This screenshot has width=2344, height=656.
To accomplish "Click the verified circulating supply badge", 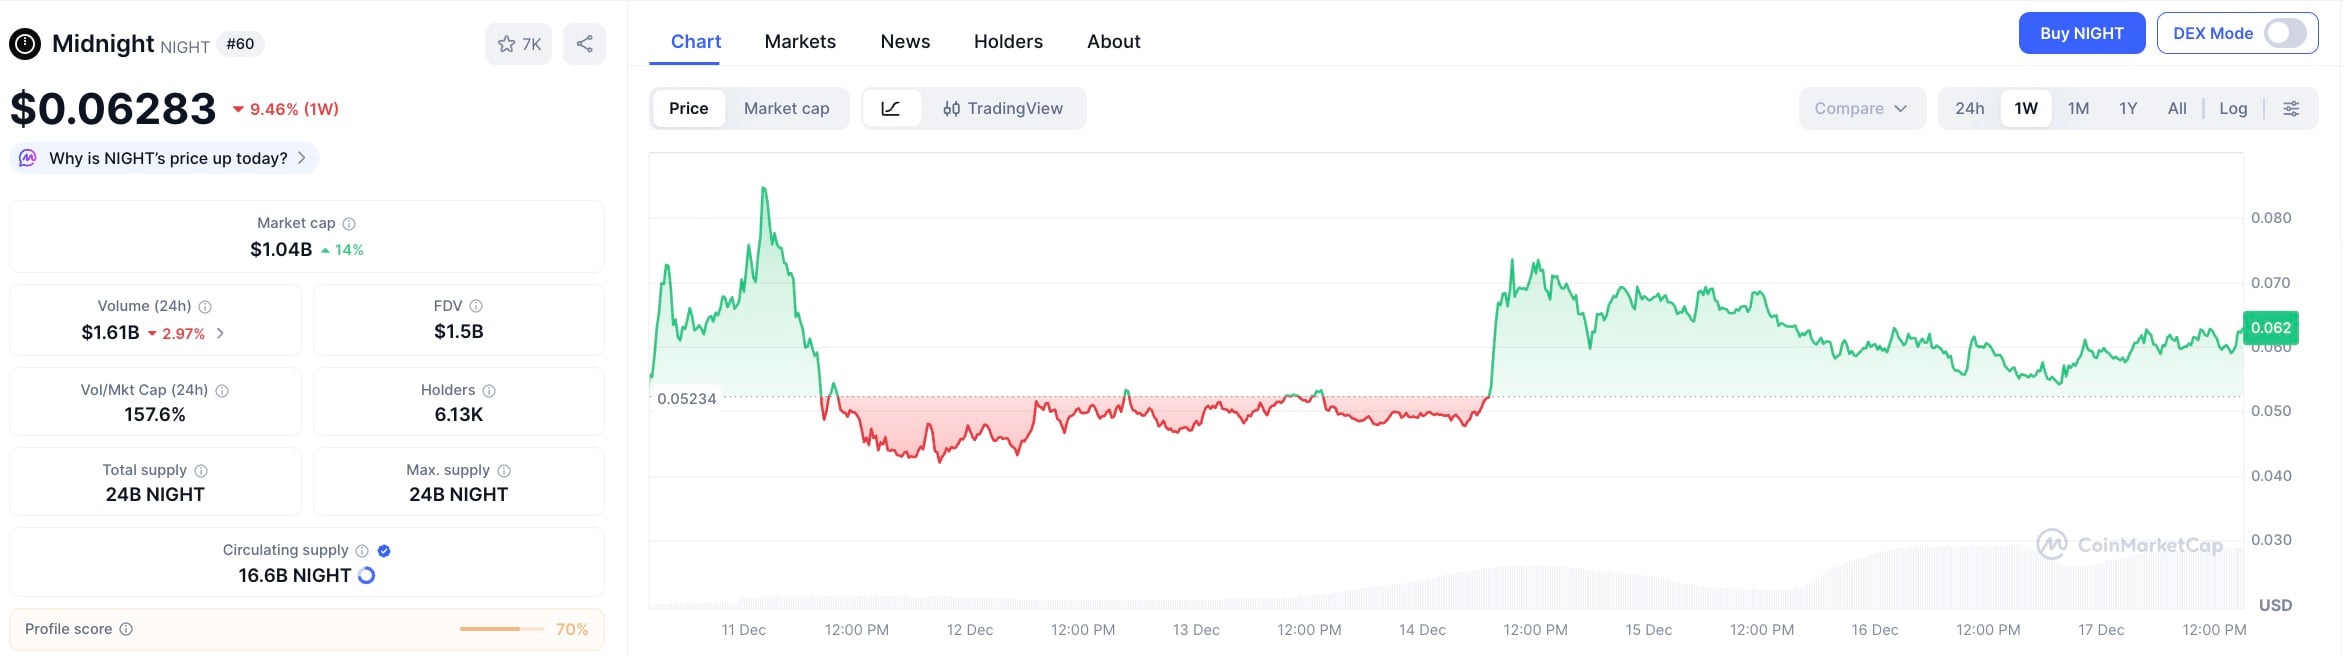I will (384, 551).
